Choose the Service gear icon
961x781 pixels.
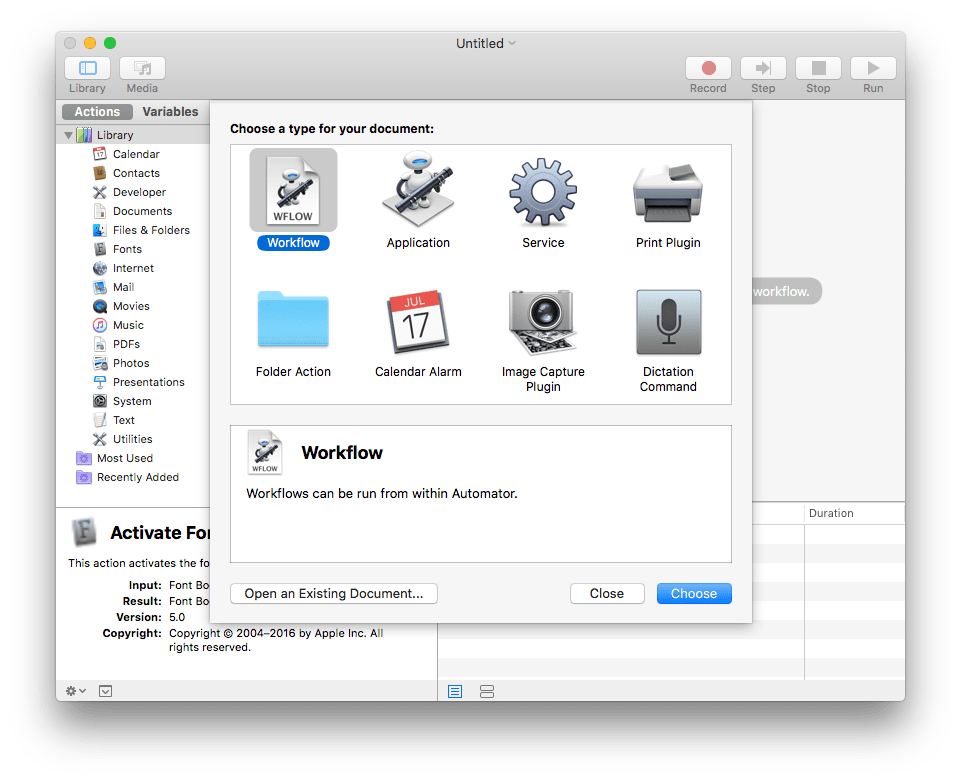click(543, 192)
